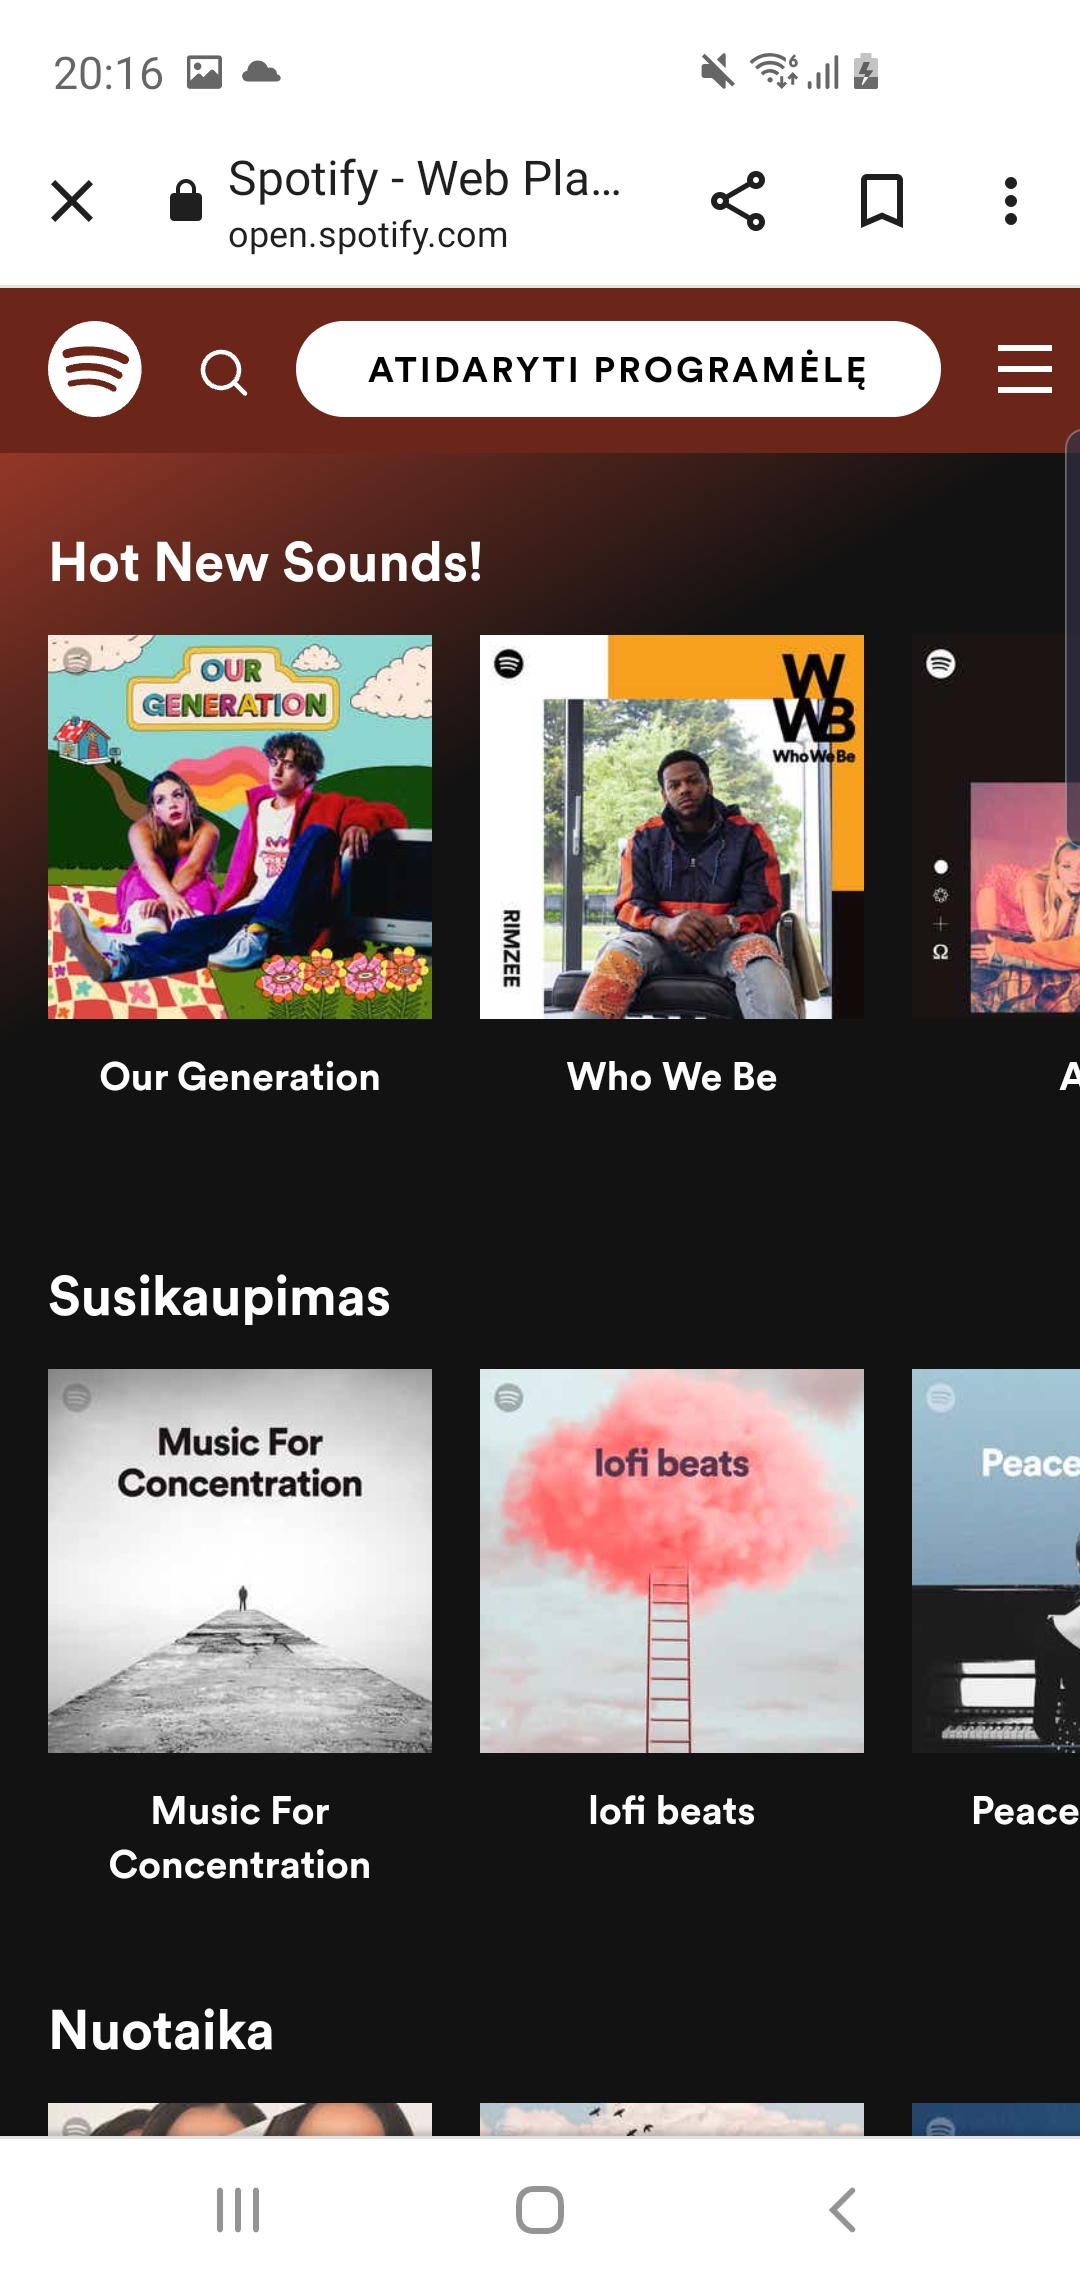The image size is (1080, 2280).
Task: Tap the Spotify logo icon
Action: [95, 369]
